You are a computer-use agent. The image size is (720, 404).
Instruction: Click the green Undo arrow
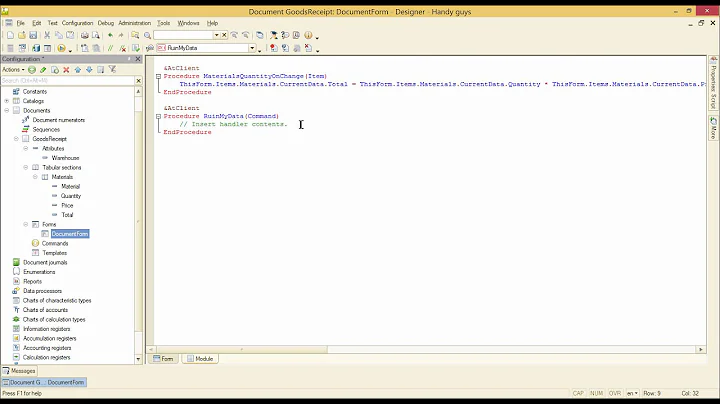(110, 35)
